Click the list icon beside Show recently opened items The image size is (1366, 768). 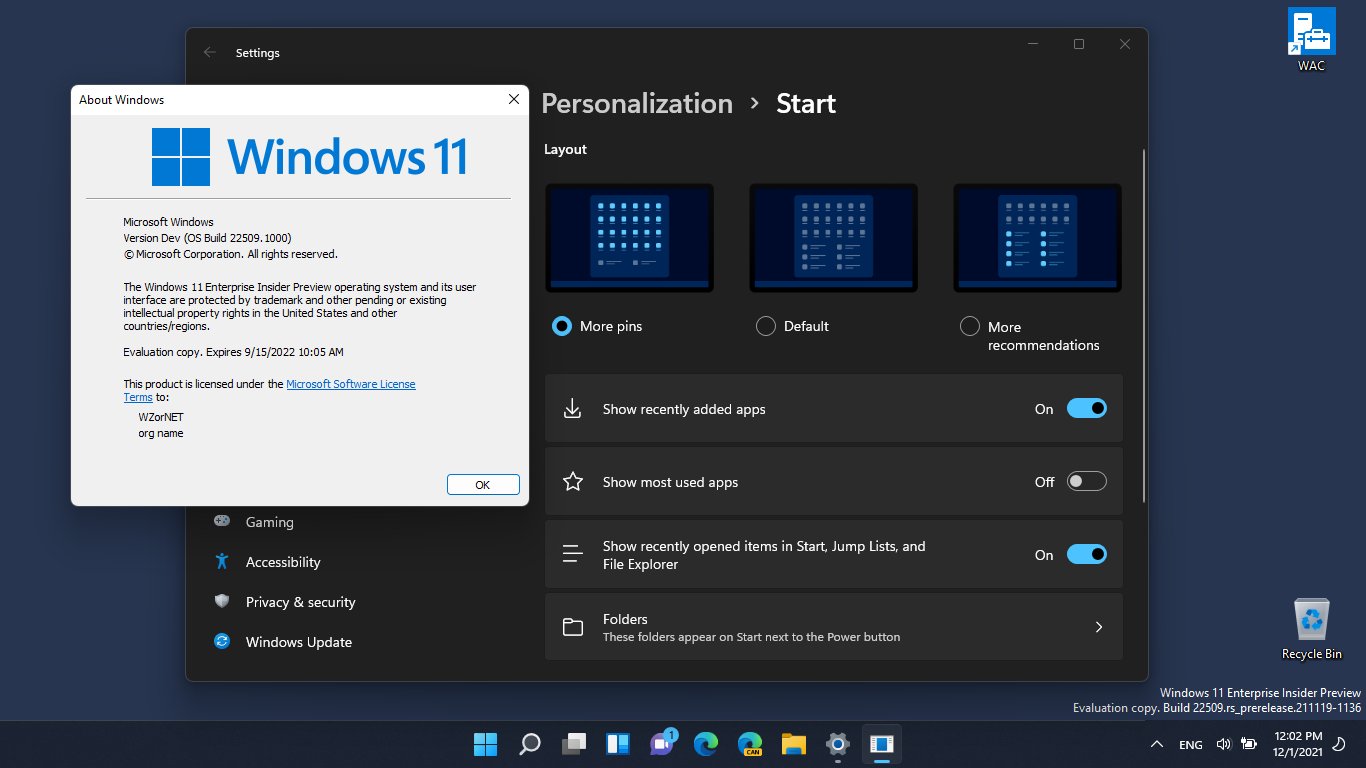572,554
